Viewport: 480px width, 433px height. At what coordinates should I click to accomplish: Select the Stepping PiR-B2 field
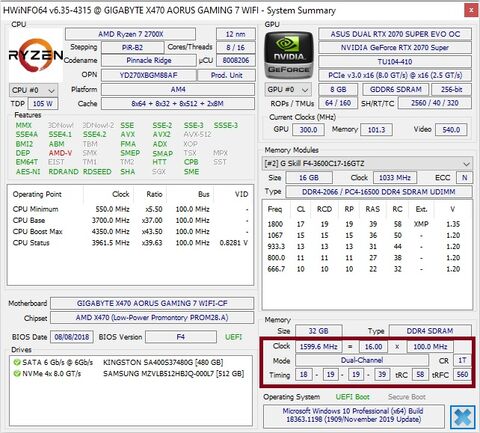pos(132,47)
